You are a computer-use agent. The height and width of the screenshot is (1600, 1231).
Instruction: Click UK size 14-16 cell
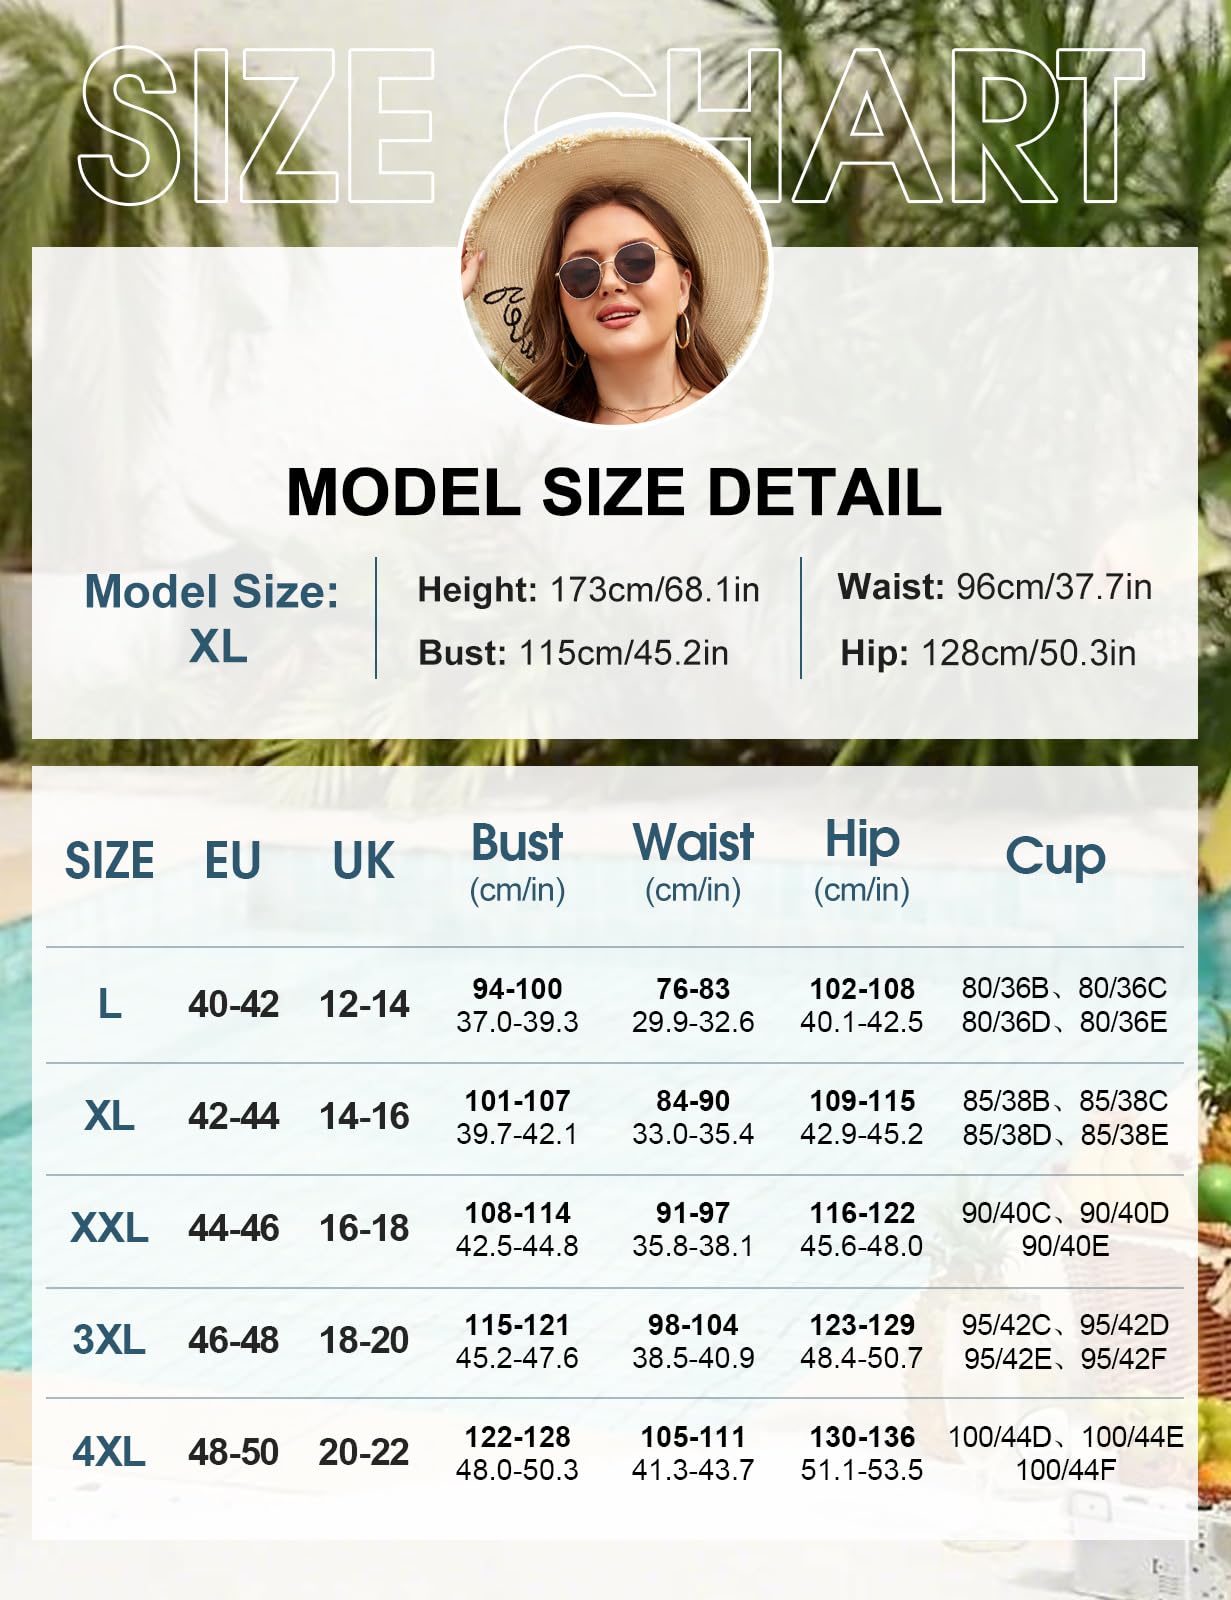click(364, 1116)
